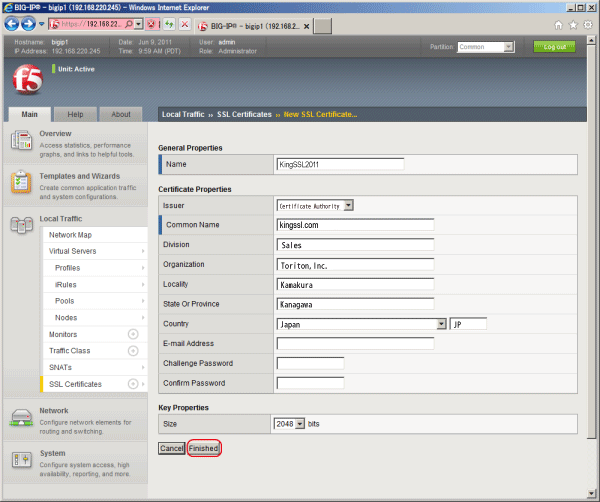
Task: Click the plus icon next to Traffic Class
Action: 133,351
